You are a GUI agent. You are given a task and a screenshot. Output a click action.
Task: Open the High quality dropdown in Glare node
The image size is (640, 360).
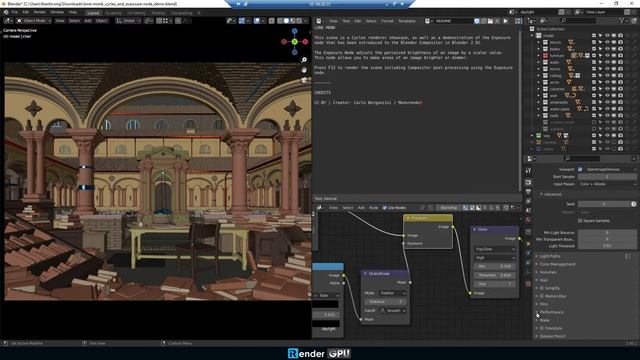pos(494,258)
